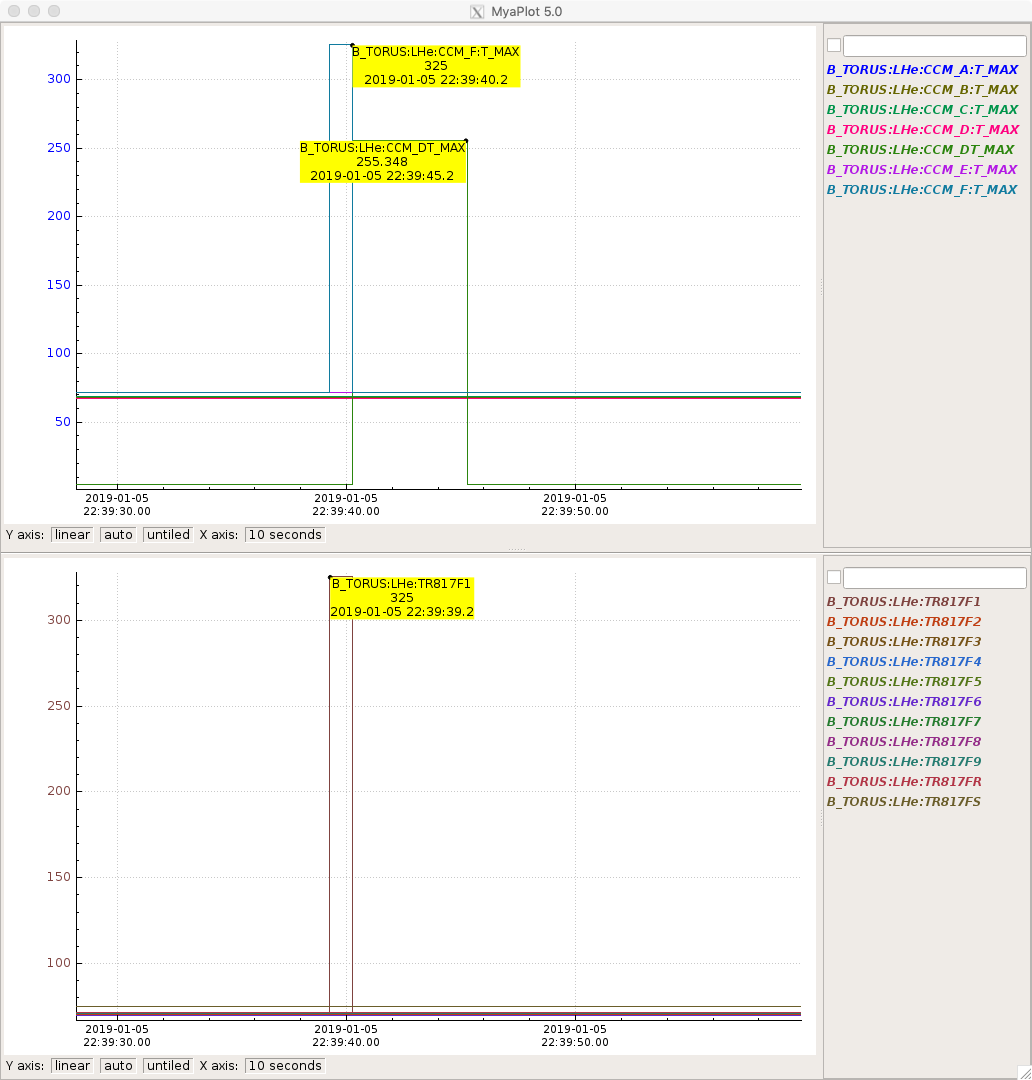1032x1080 pixels.
Task: Select B_TORUS:LHe:CCM_F:T_MAX in legend
Action: (x=922, y=189)
